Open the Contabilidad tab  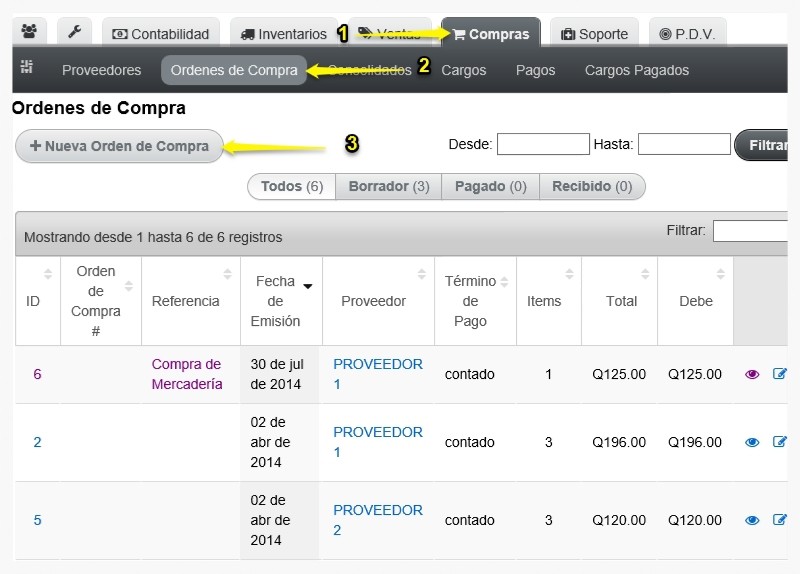[x=161, y=34]
